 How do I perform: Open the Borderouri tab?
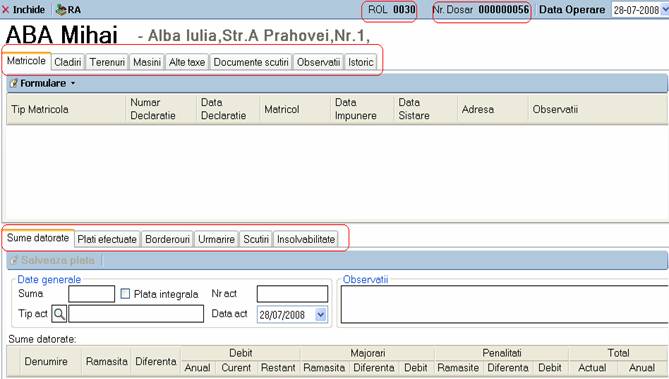tap(167, 239)
